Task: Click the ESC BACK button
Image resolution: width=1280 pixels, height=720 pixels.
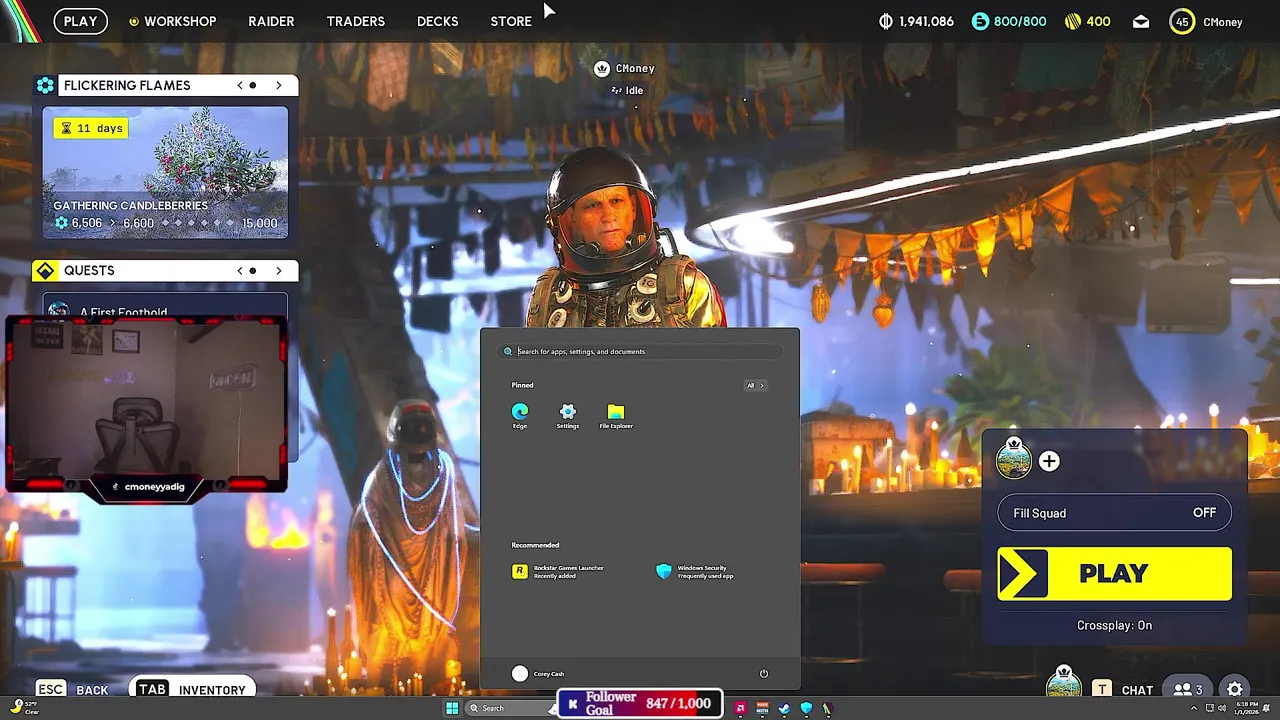Action: [x=72, y=689]
